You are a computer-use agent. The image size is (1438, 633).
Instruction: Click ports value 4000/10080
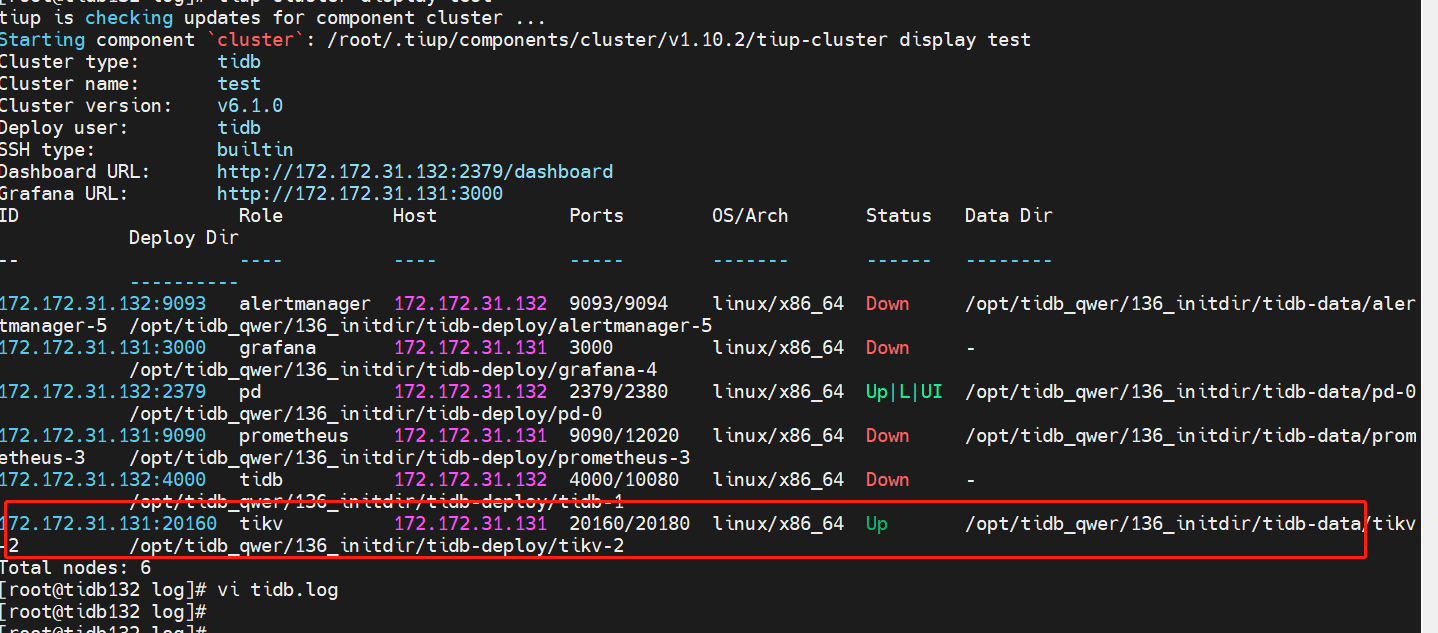[624, 480]
